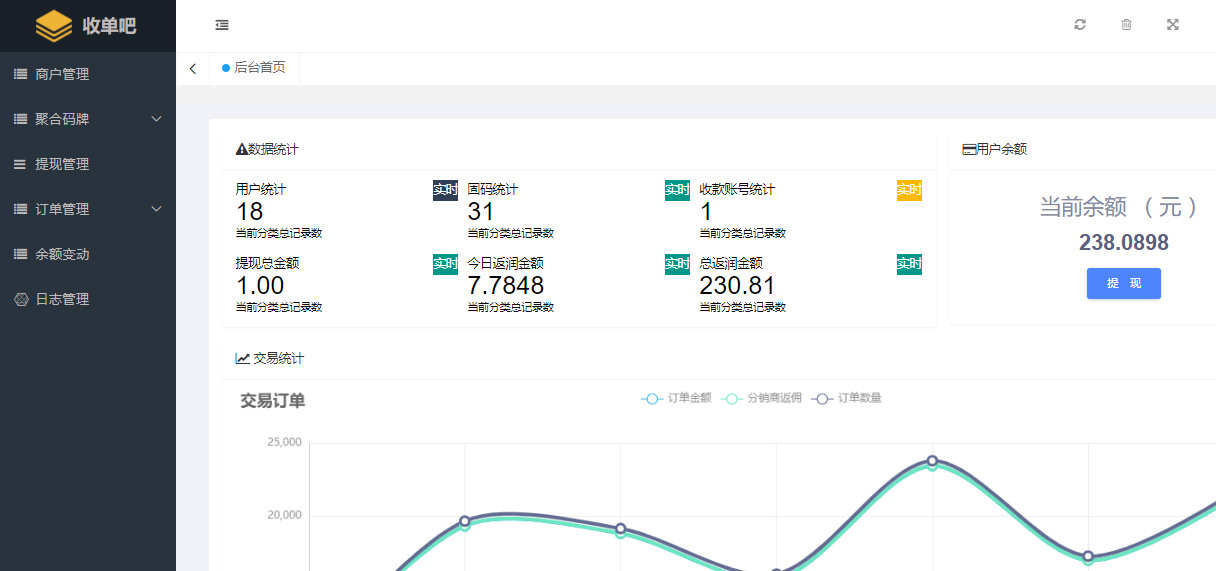Click the 实时 badge next to 用户统计
This screenshot has height=571, width=1216.
(x=445, y=190)
